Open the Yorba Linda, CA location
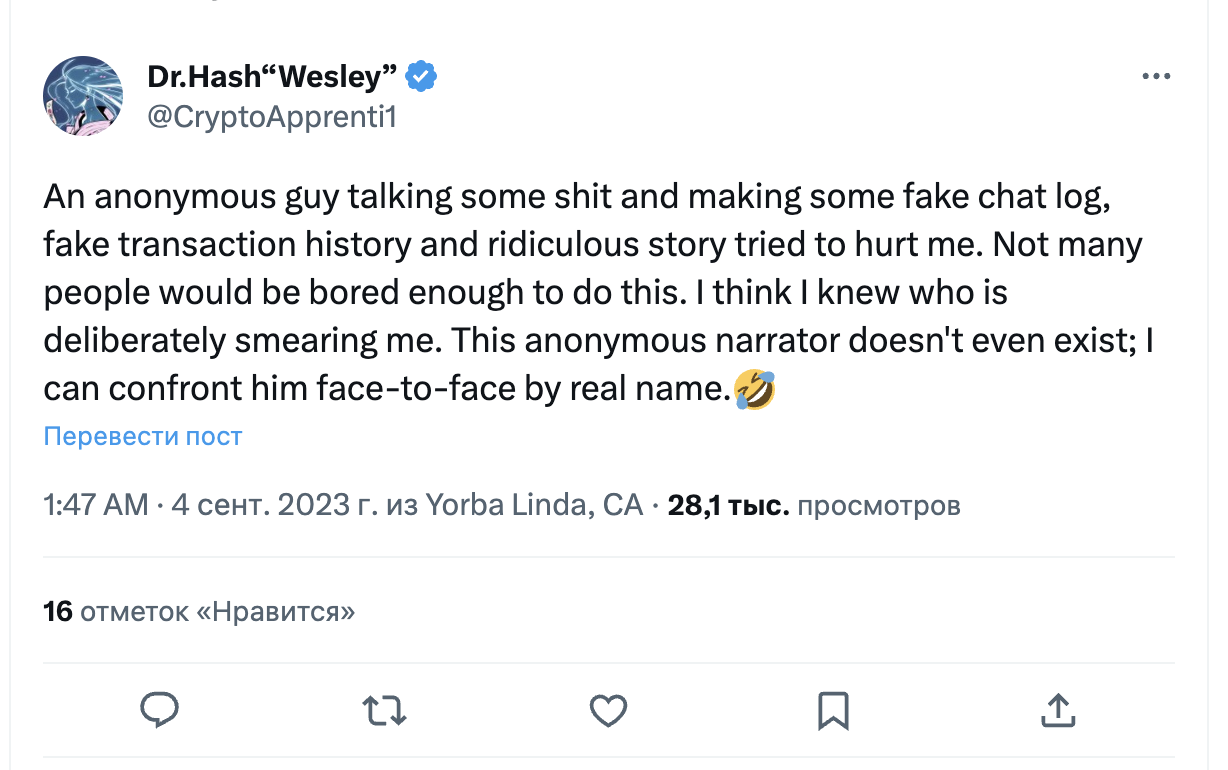The height and width of the screenshot is (770, 1228). [534, 505]
